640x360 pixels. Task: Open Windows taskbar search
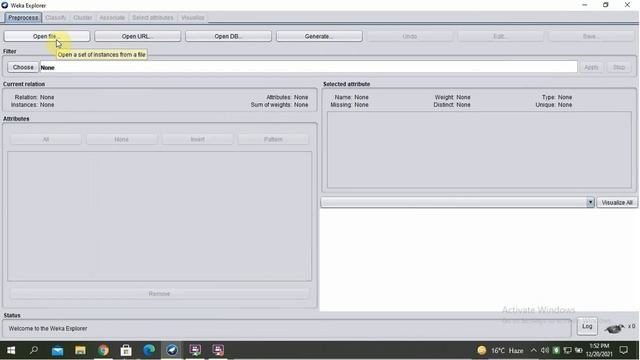pyautogui.click(x=34, y=350)
